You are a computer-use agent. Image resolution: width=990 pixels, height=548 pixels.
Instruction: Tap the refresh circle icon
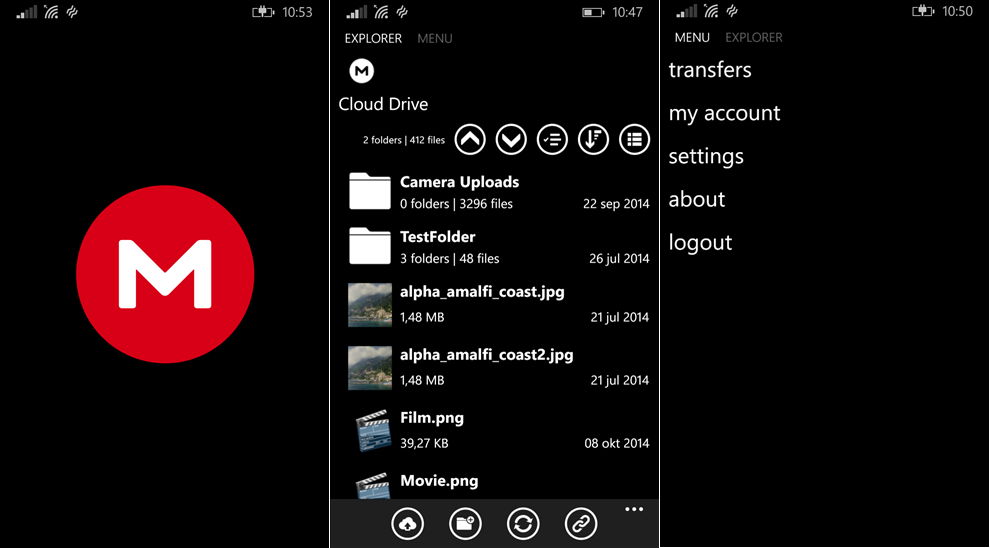click(x=523, y=523)
